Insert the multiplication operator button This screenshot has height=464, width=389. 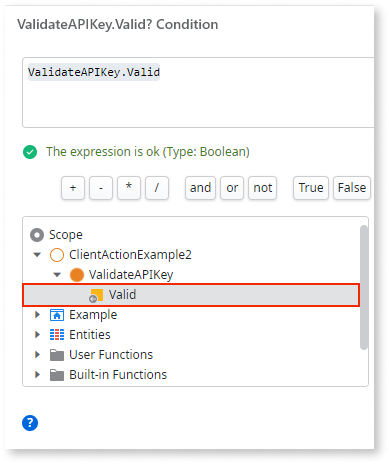click(129, 188)
